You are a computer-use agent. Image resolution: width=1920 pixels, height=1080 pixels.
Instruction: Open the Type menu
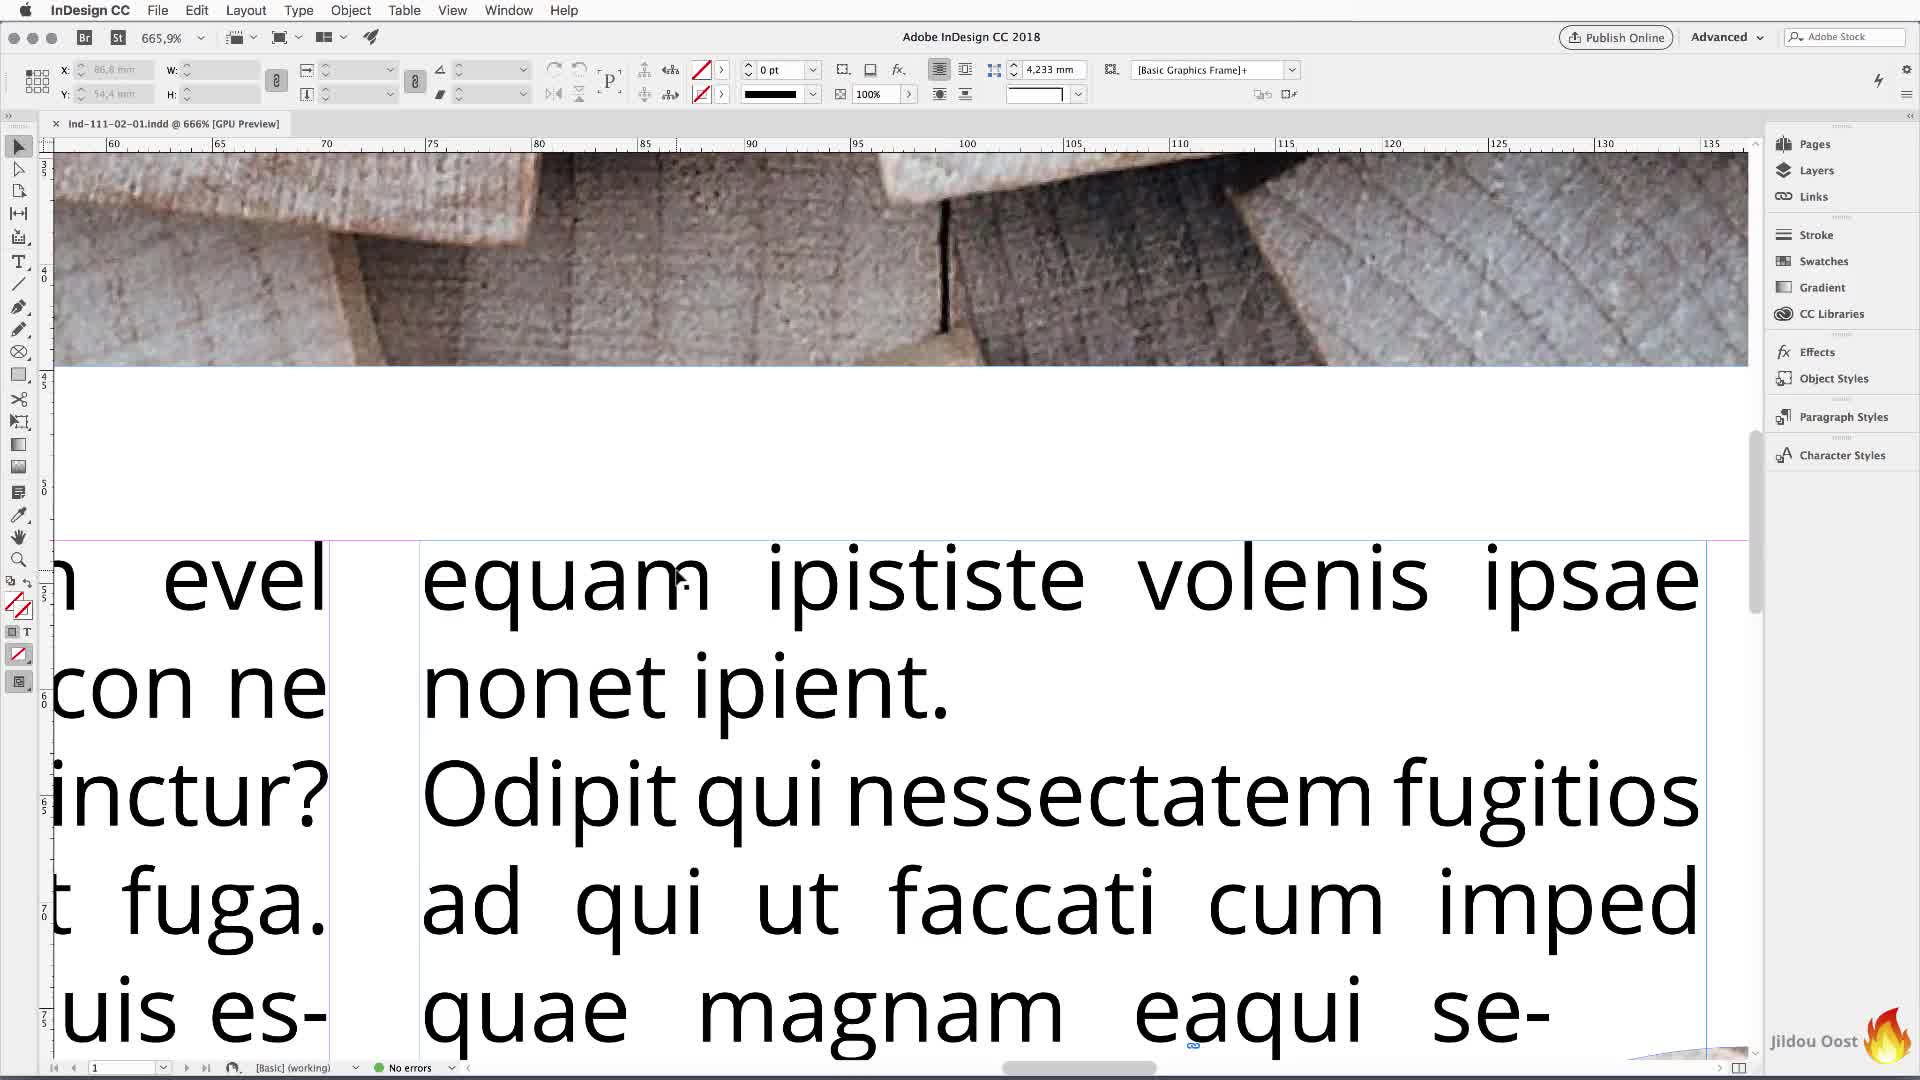(299, 10)
